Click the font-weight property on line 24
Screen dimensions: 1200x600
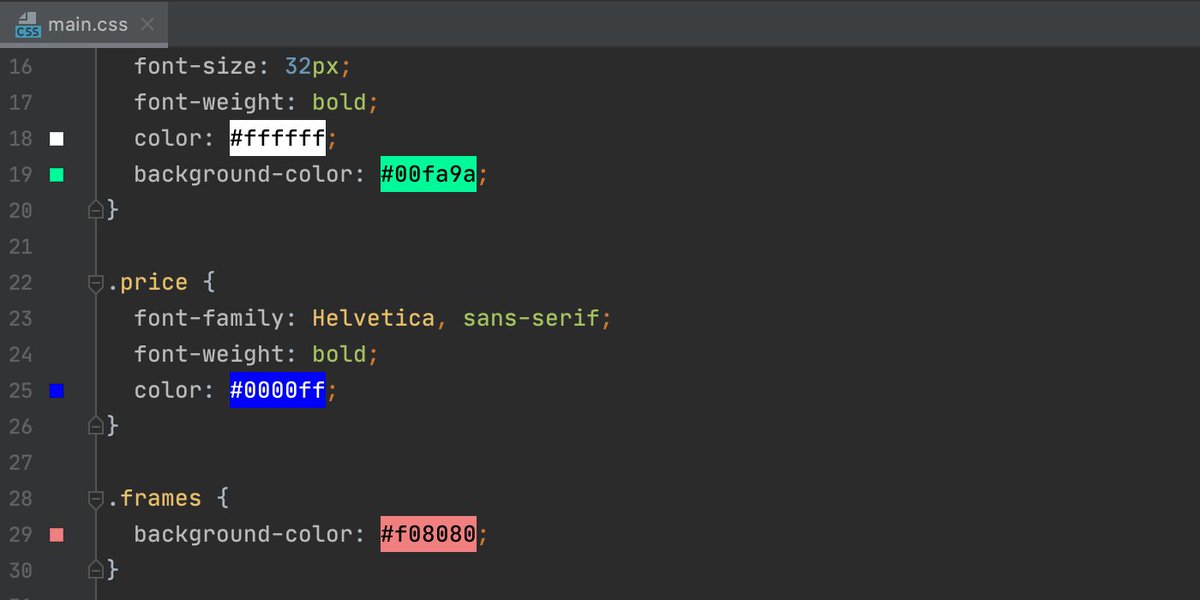click(209, 354)
